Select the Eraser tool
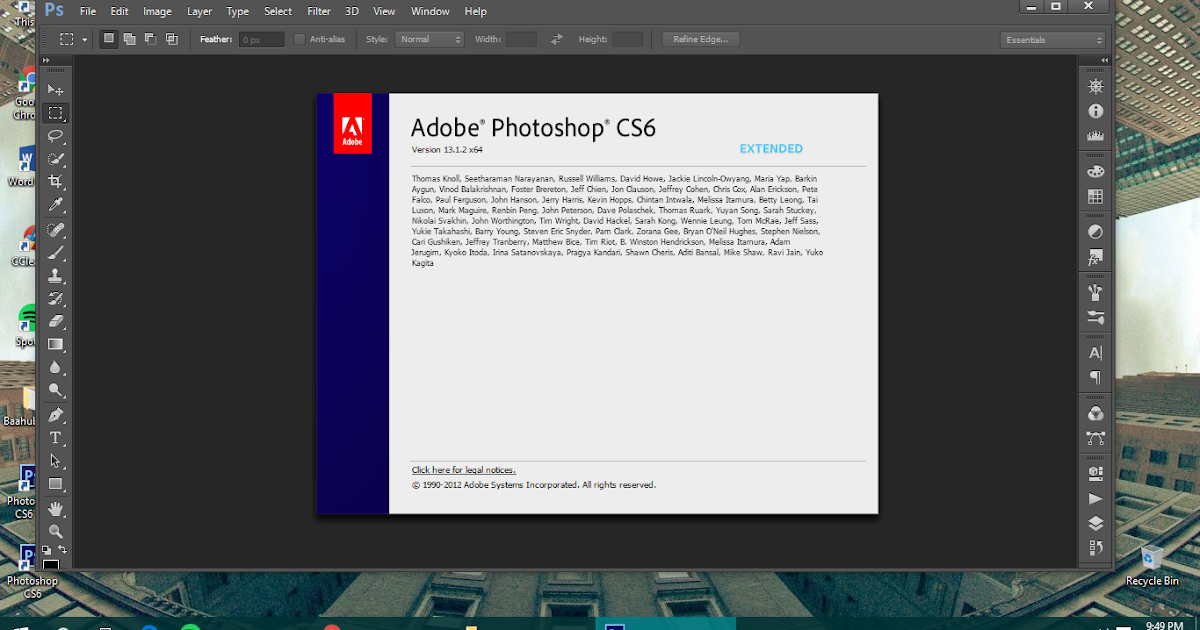This screenshot has height=630, width=1200. point(56,322)
